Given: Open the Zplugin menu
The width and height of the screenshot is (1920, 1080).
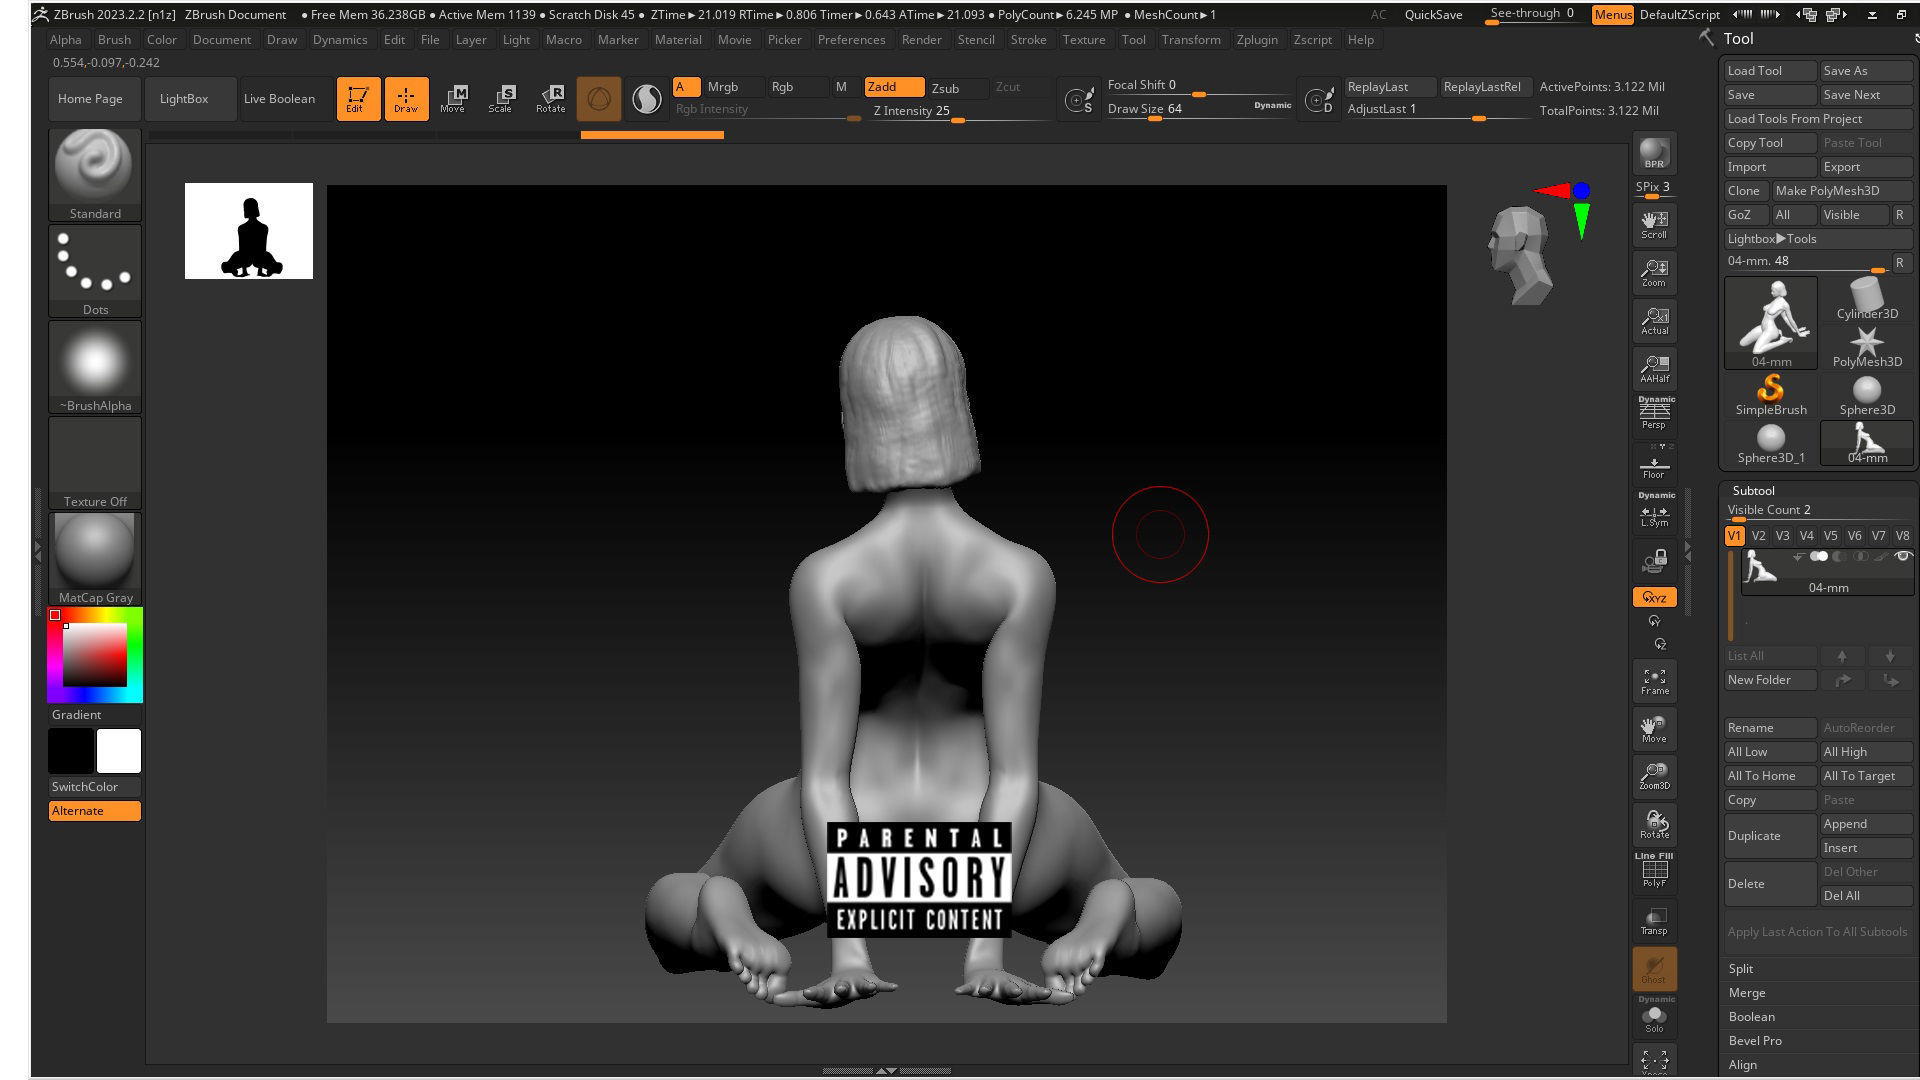Looking at the screenshot, I should tap(1257, 39).
